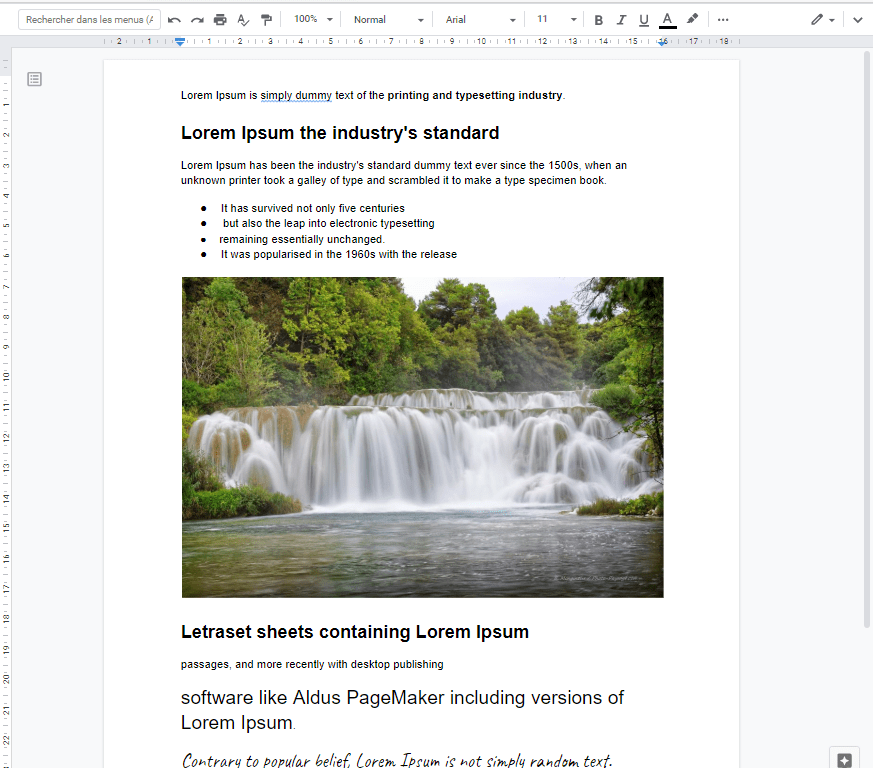Screen dimensions: 873x768
Task: Click the 'Rechercher dans les menus' field
Action: click(x=88, y=18)
